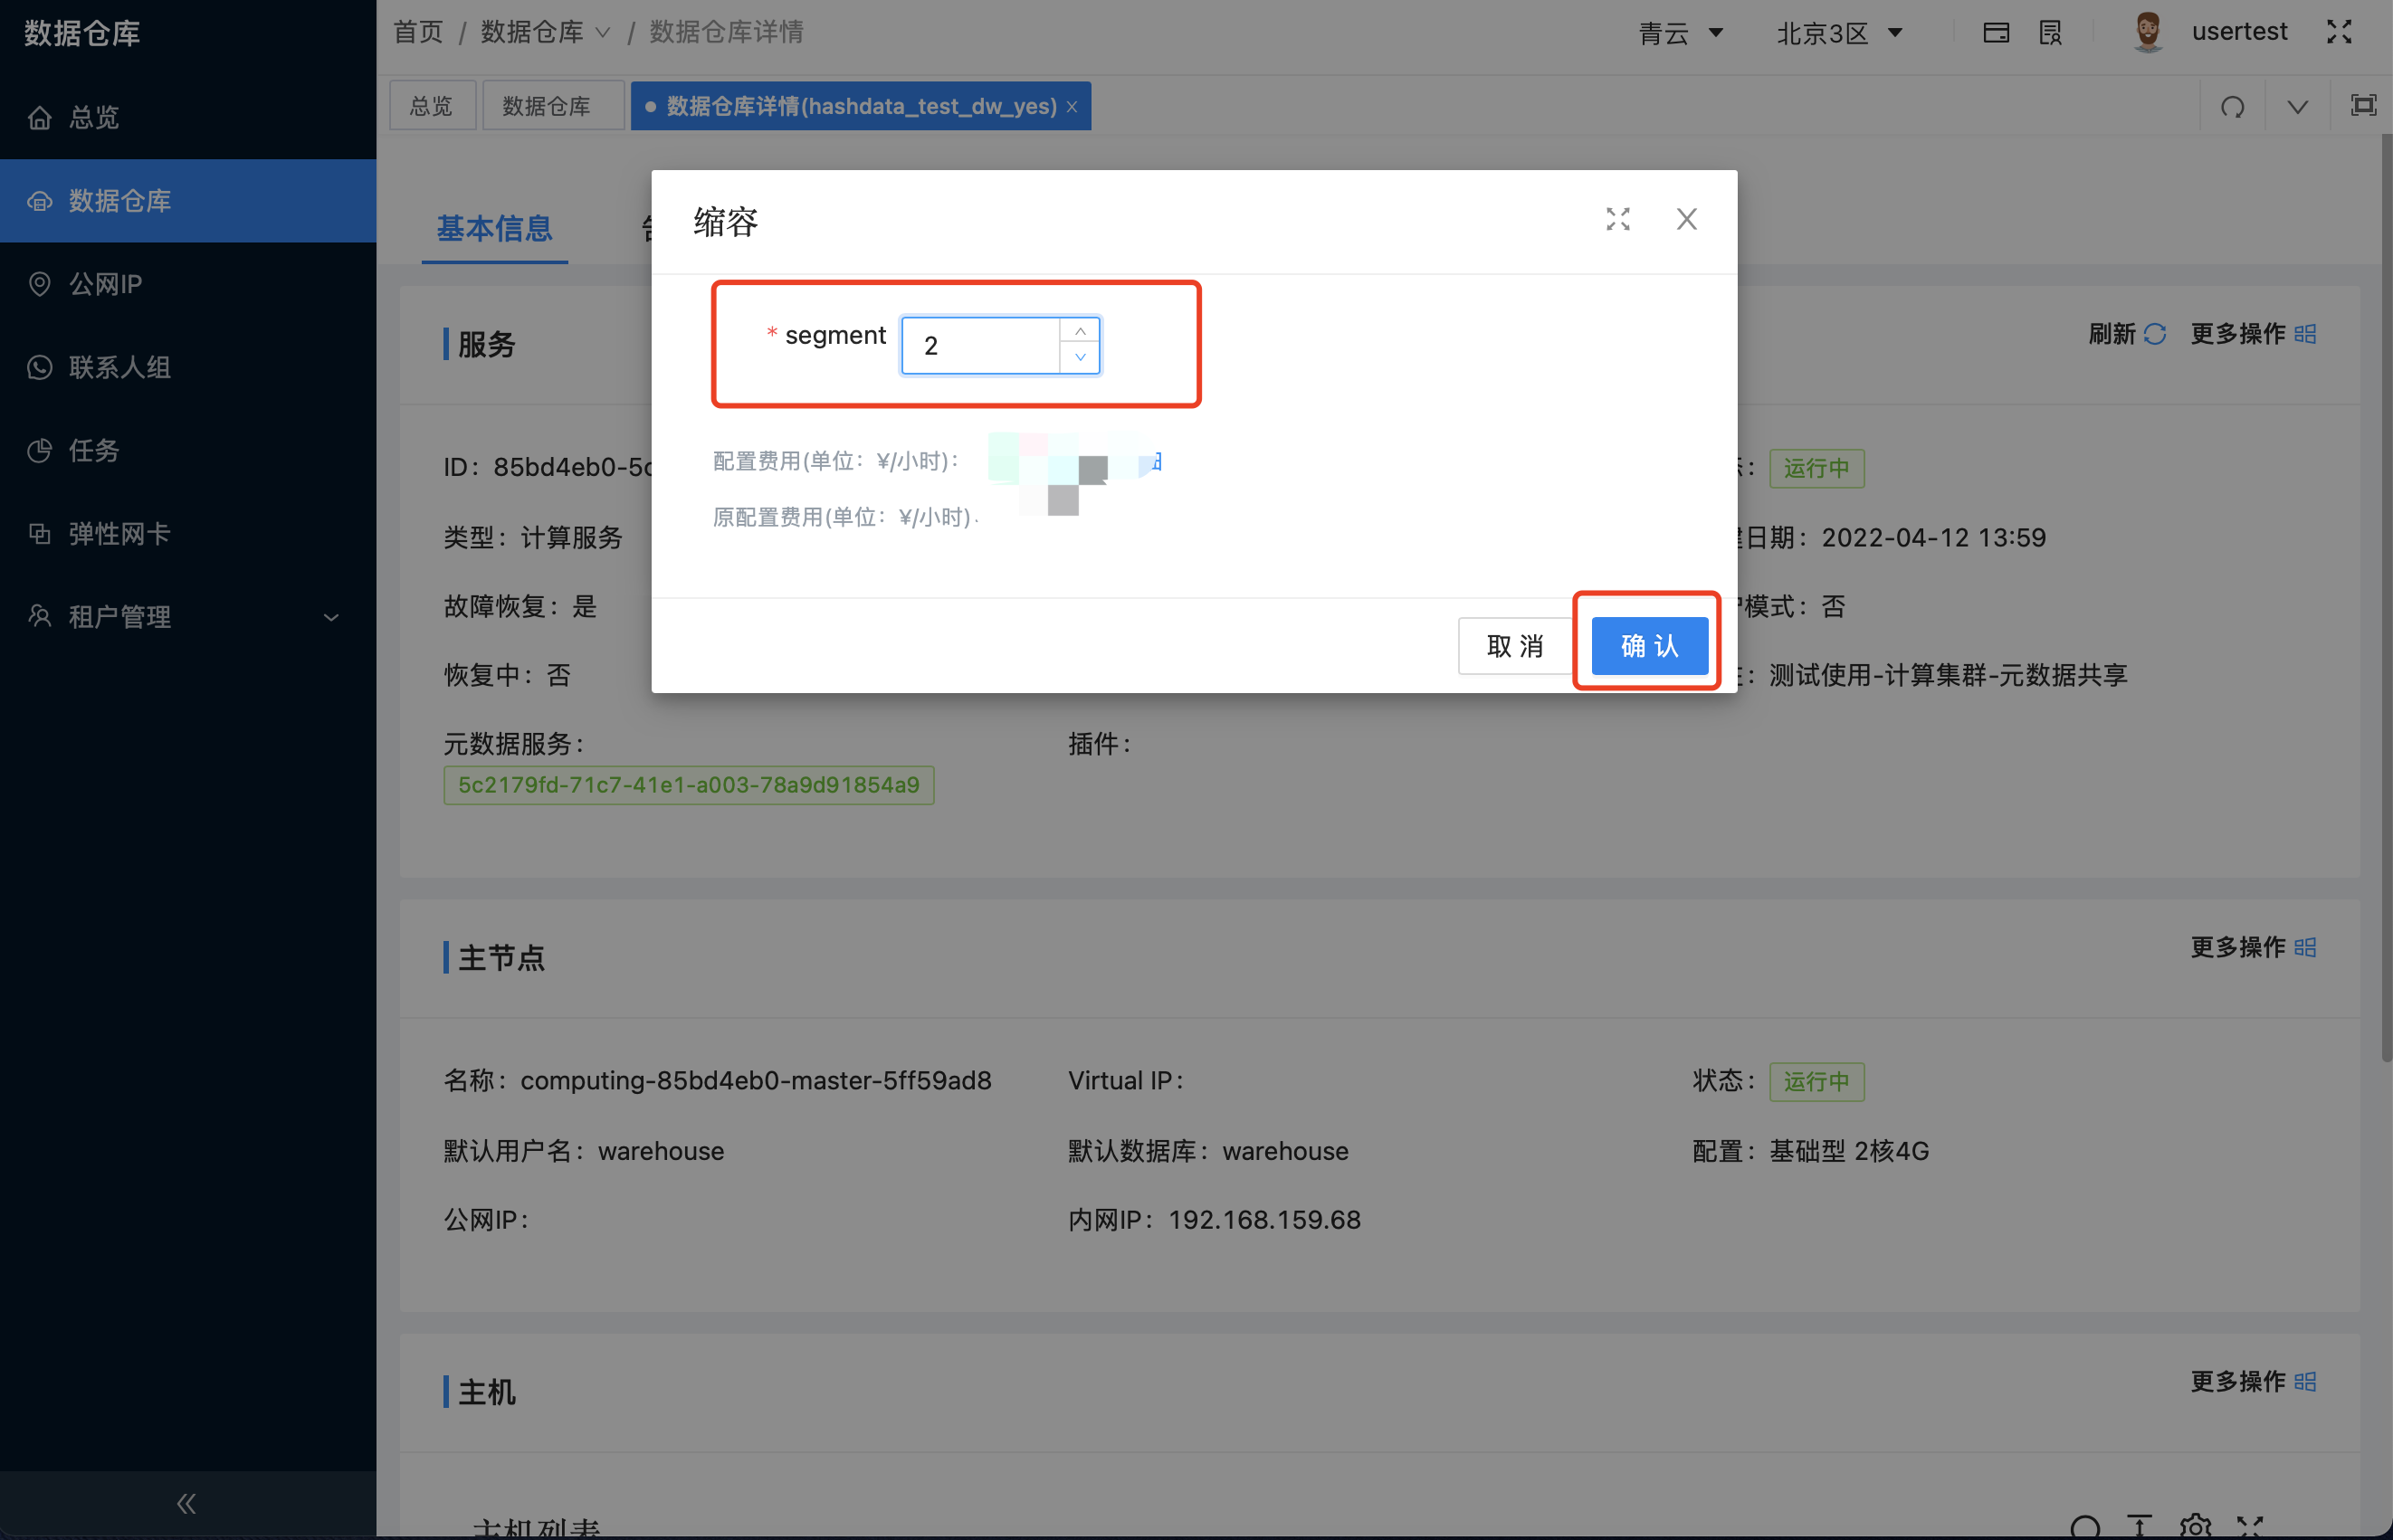Image resolution: width=2393 pixels, height=1540 pixels.
Task: Switch to the 数据仓库 tab
Action: tap(552, 104)
